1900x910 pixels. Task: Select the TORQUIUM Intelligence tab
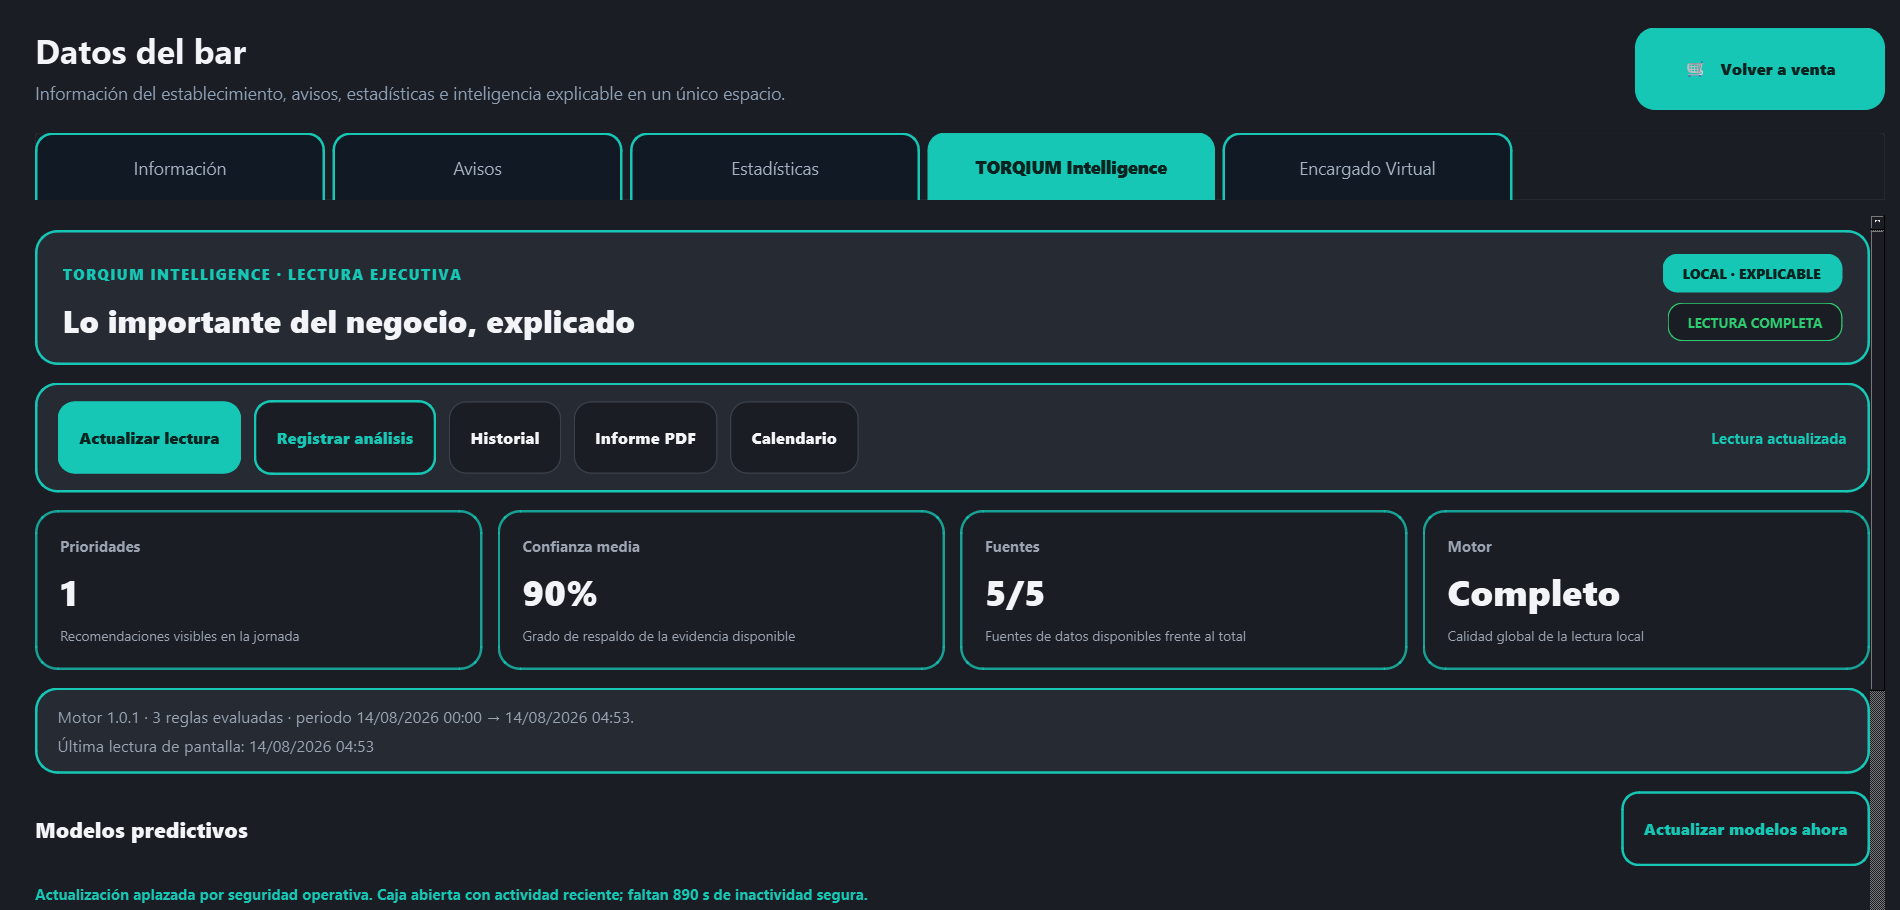(x=1071, y=167)
